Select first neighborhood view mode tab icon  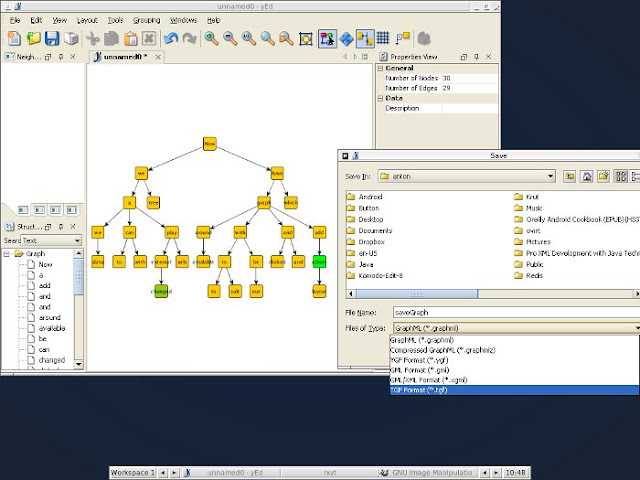(23, 210)
